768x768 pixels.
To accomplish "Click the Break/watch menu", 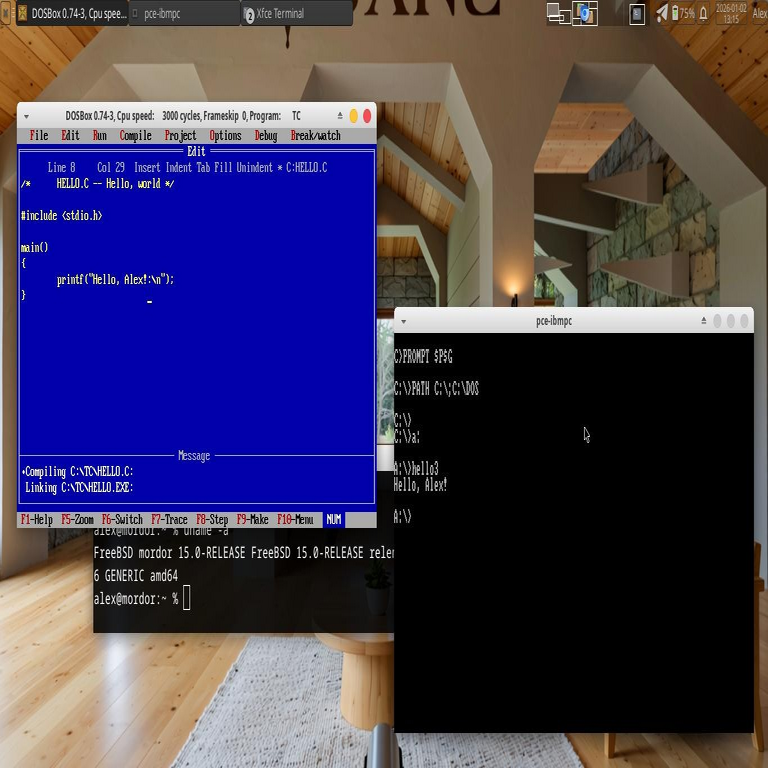I will 315,136.
